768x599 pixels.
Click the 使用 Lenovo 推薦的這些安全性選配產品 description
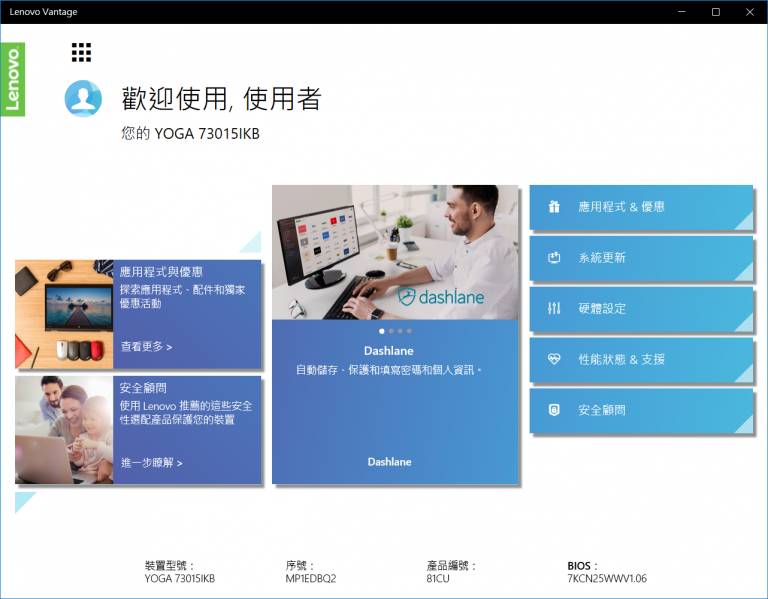tap(186, 412)
